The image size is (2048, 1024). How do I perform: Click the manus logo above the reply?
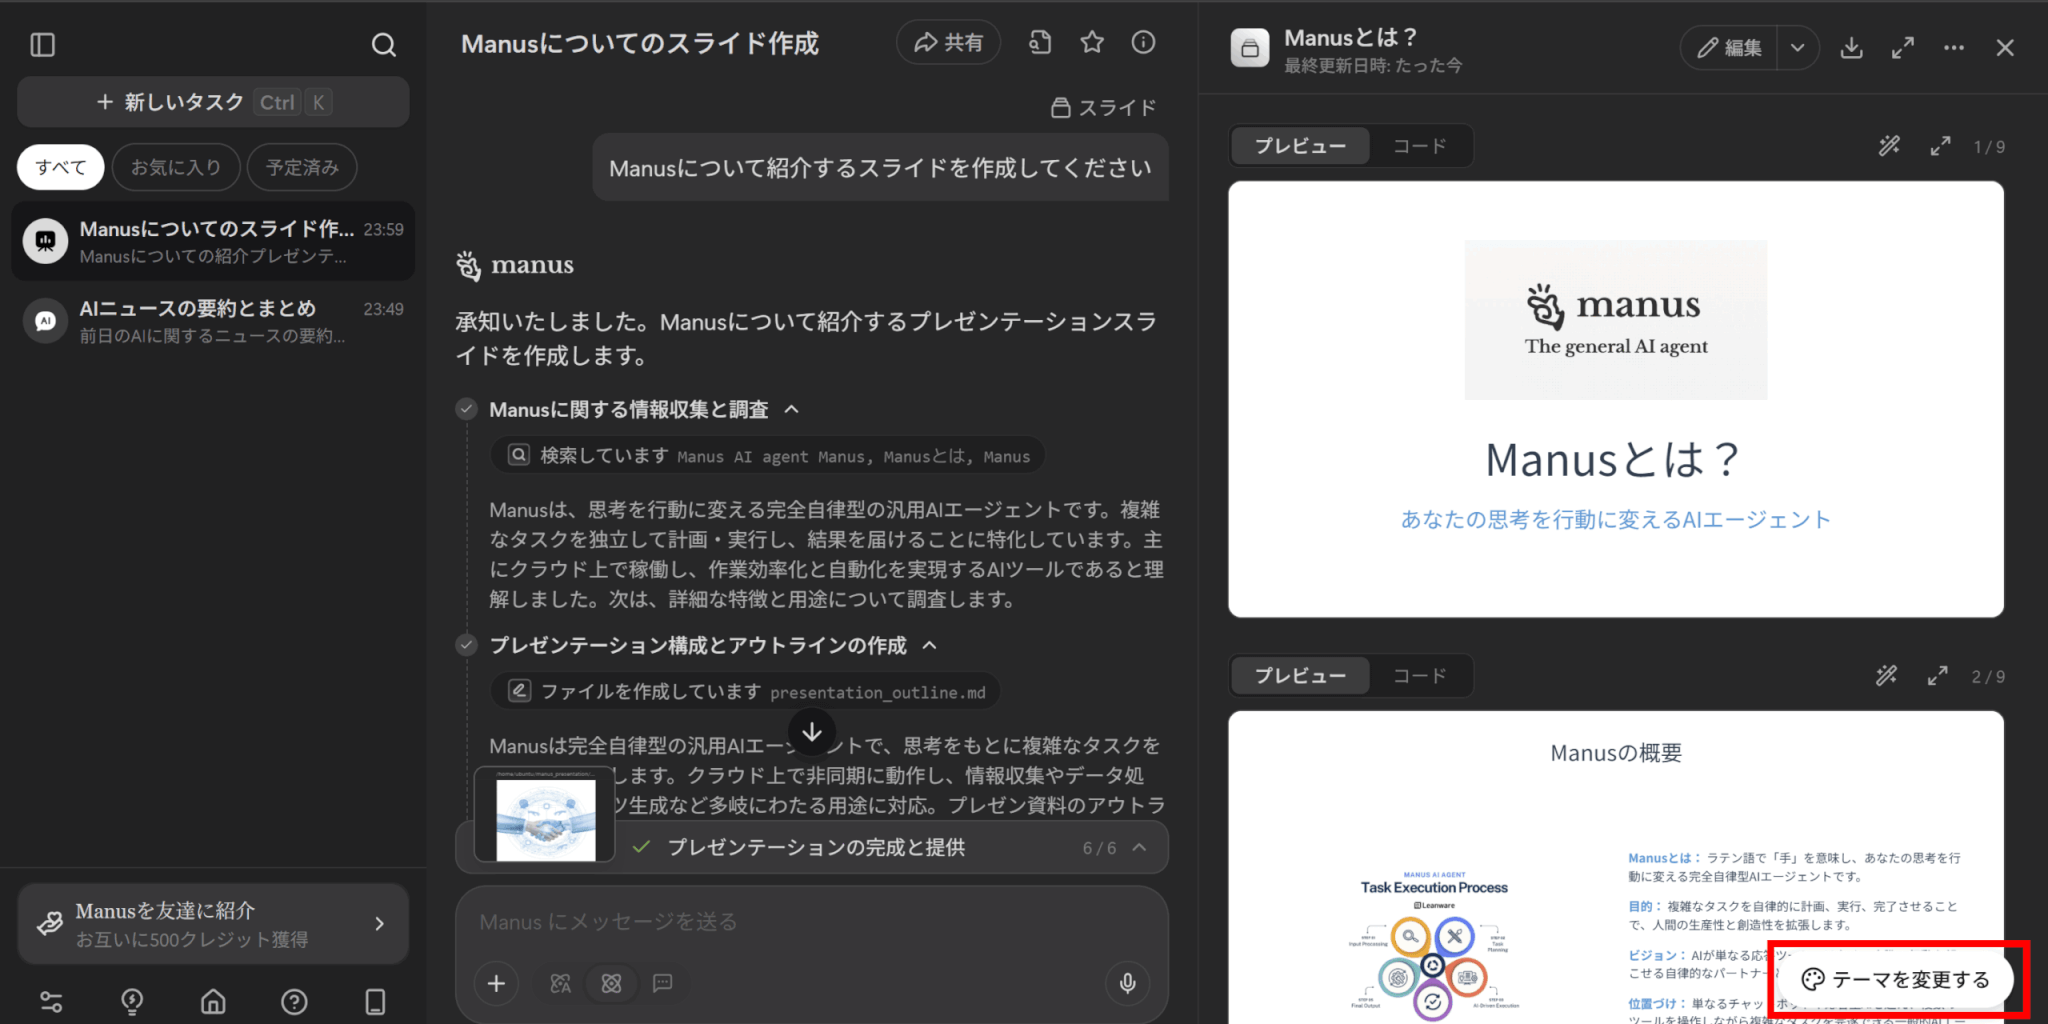pyautogui.click(x=515, y=265)
